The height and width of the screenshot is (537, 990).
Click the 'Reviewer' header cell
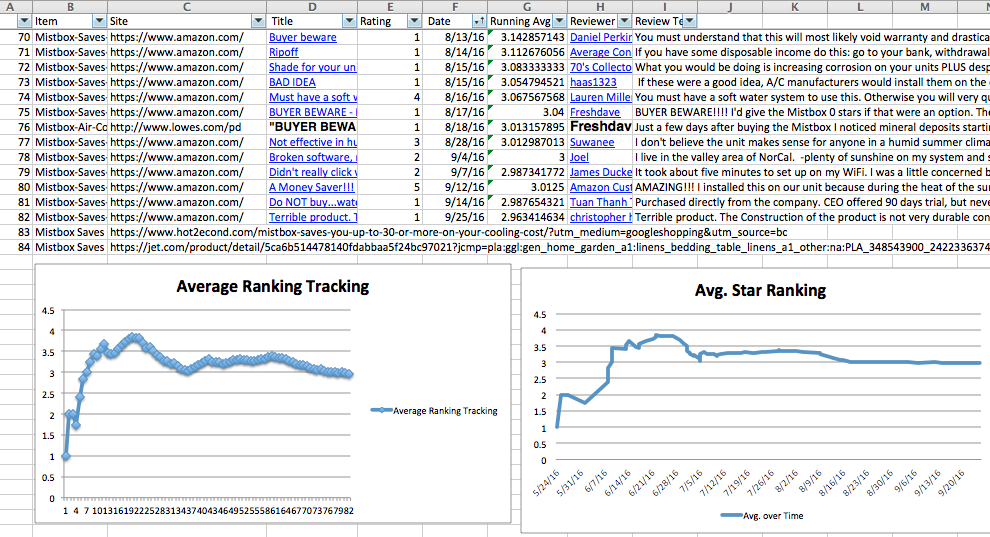(600, 21)
